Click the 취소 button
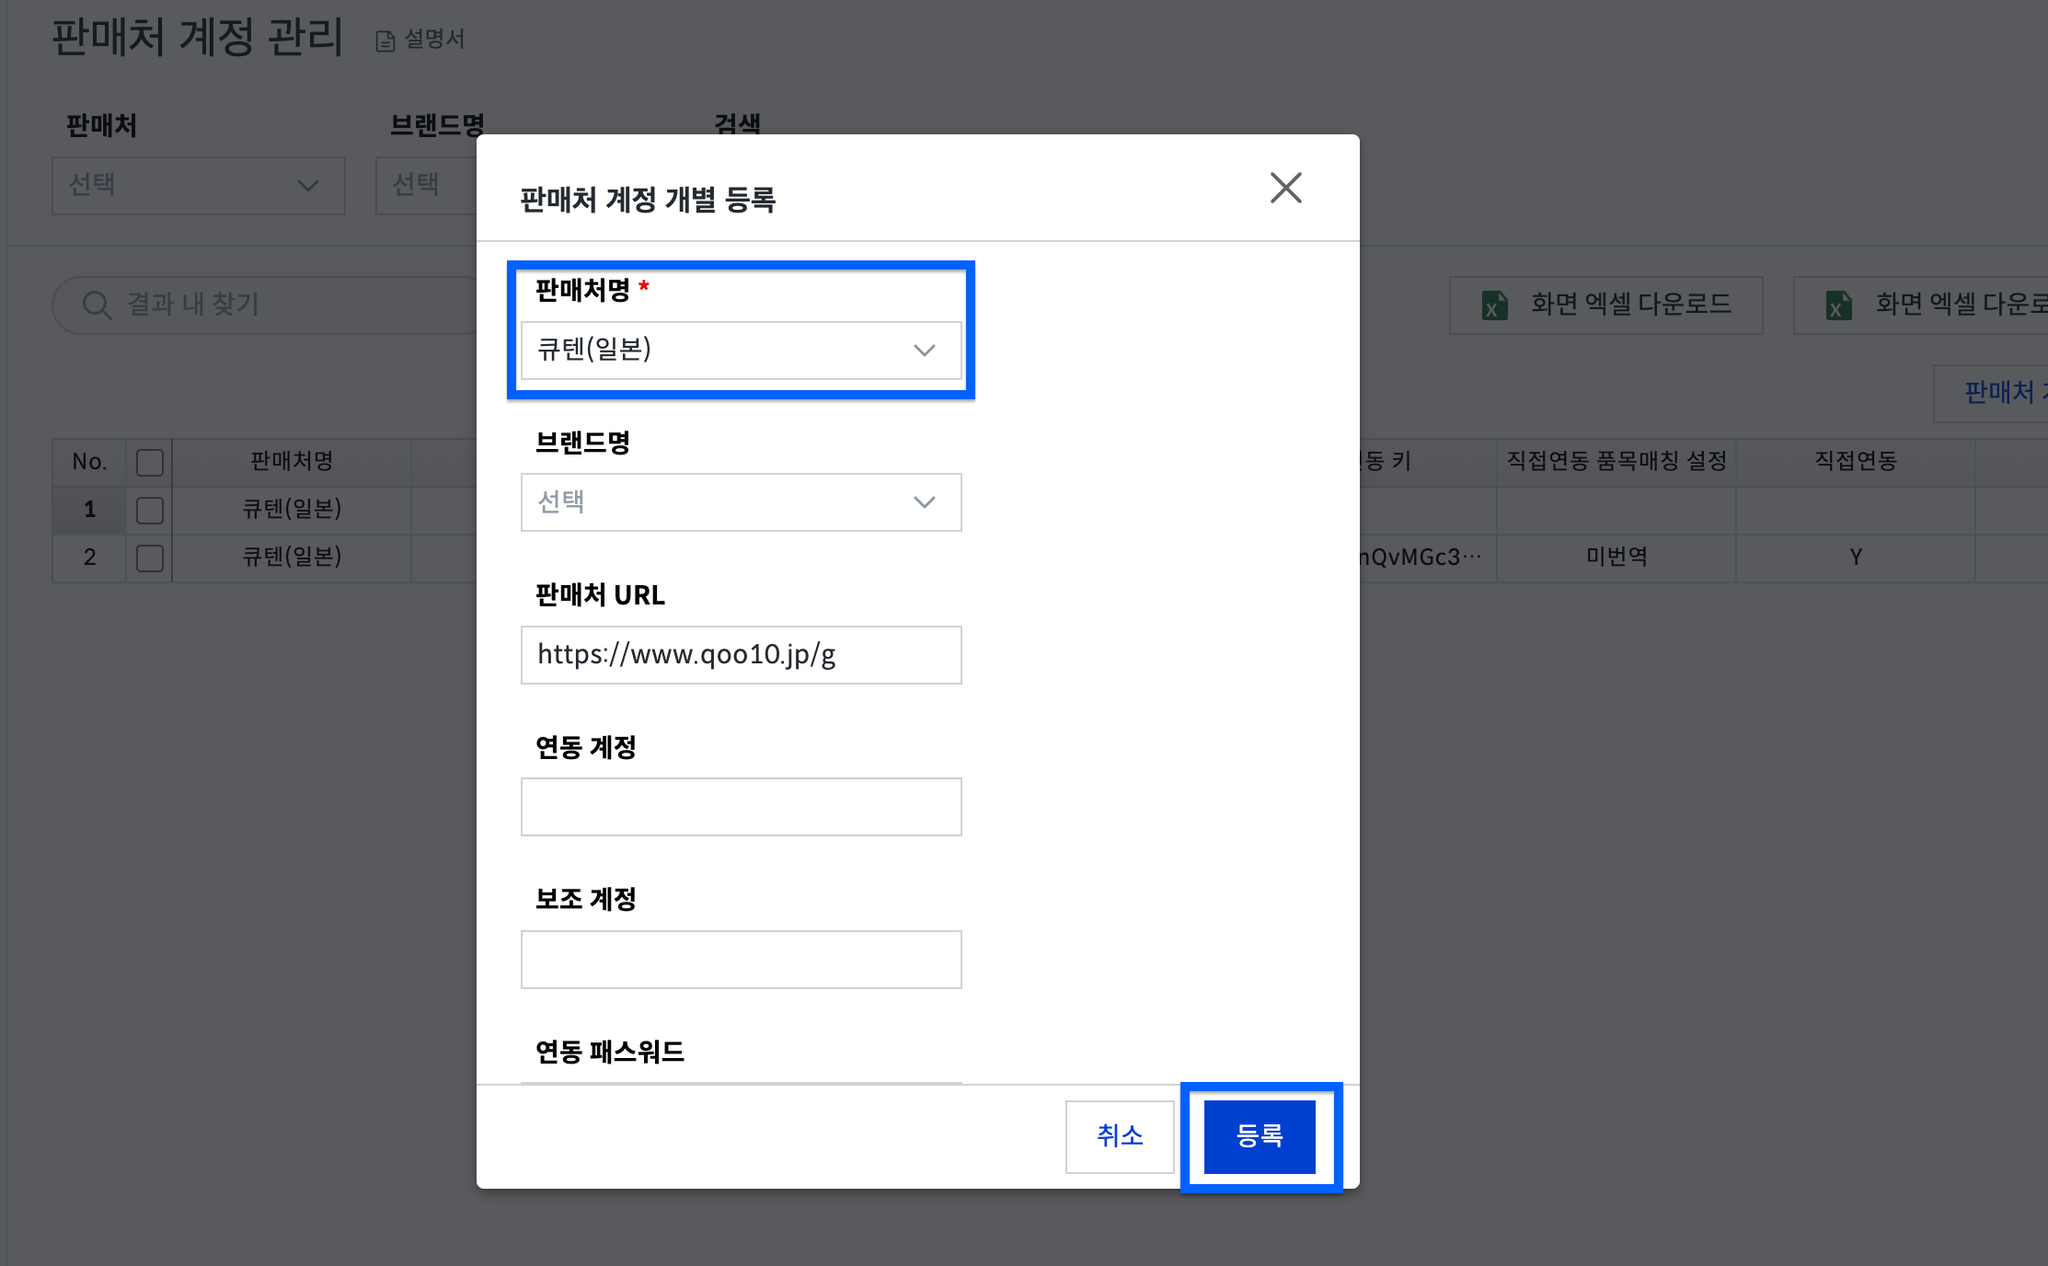 point(1120,1136)
